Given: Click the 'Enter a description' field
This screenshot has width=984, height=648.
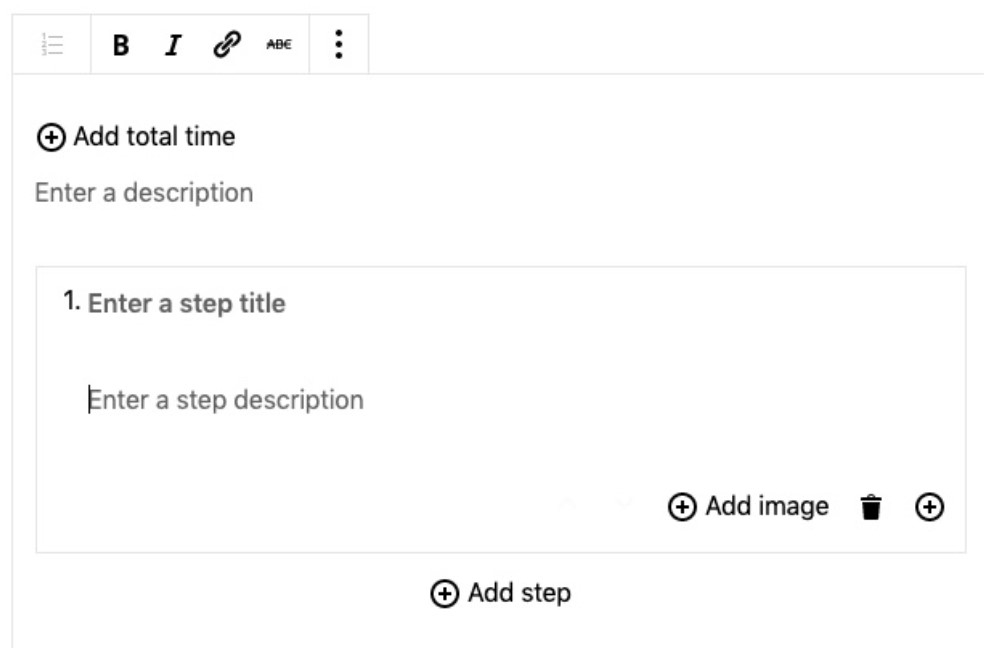Looking at the screenshot, I should 144,192.
